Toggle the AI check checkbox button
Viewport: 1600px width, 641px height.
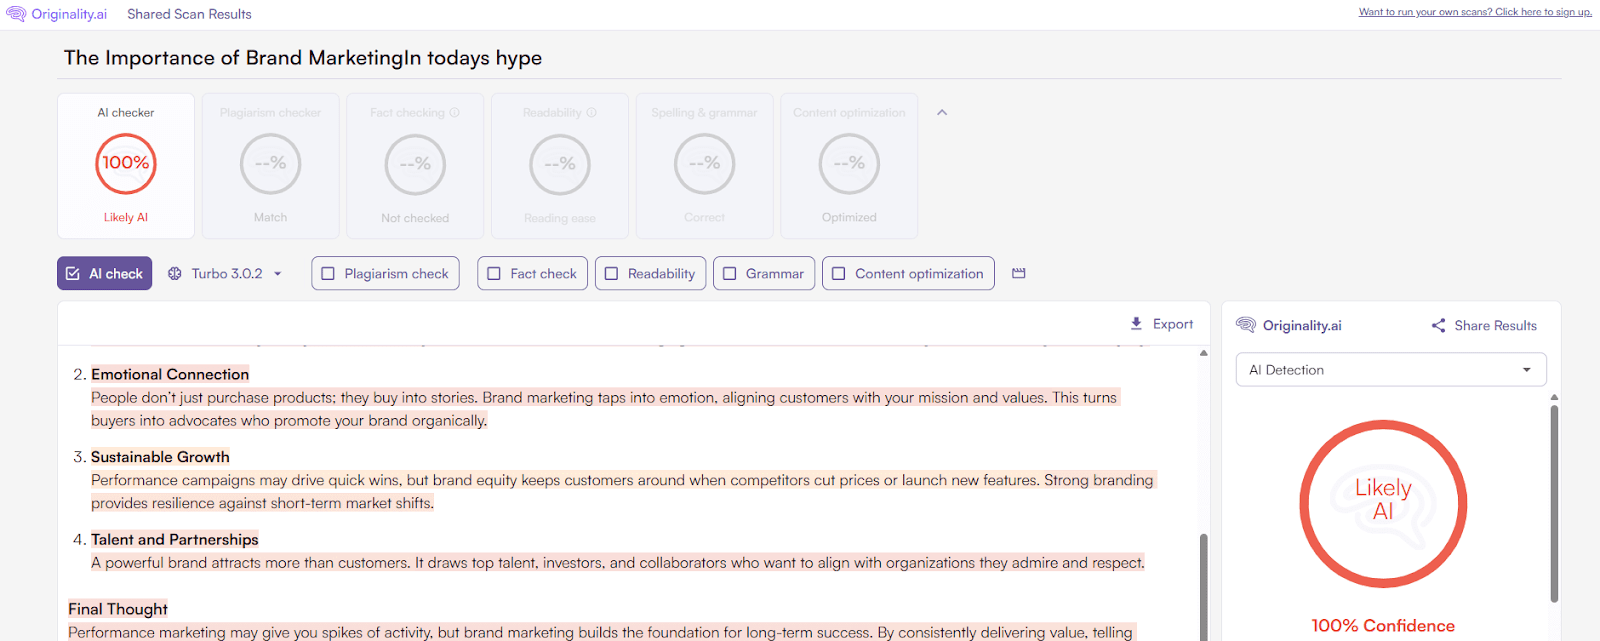click(x=104, y=273)
